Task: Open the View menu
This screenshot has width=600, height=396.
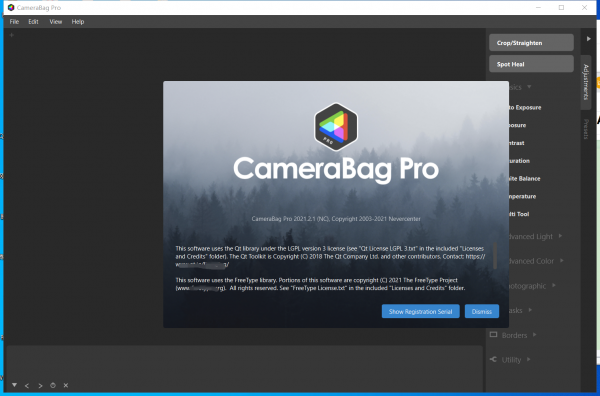Action: coord(55,22)
